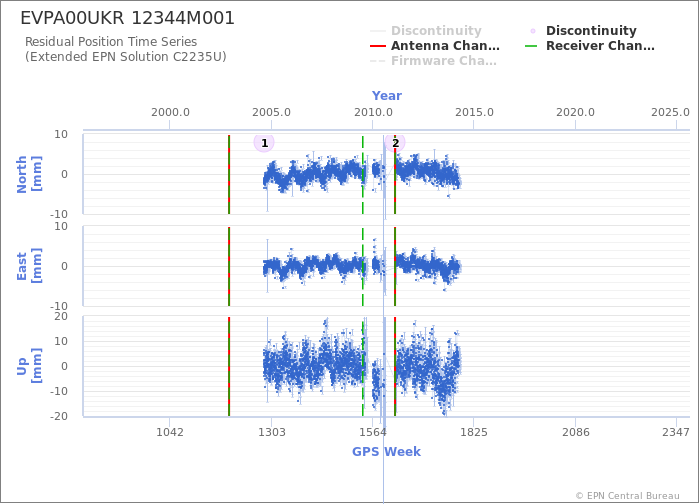
Task: Toggle the bold Discontinuity marker legend entry
Action: 583,30
